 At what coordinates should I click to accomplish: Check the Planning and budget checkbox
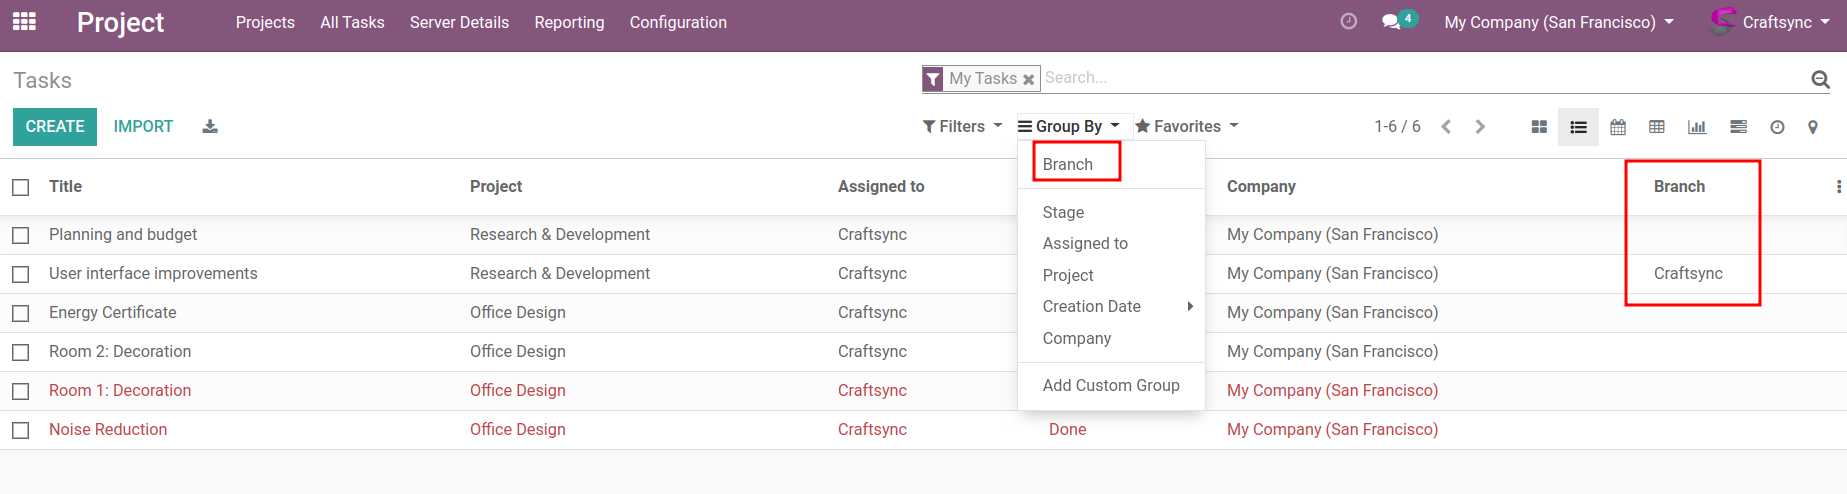[x=21, y=235]
